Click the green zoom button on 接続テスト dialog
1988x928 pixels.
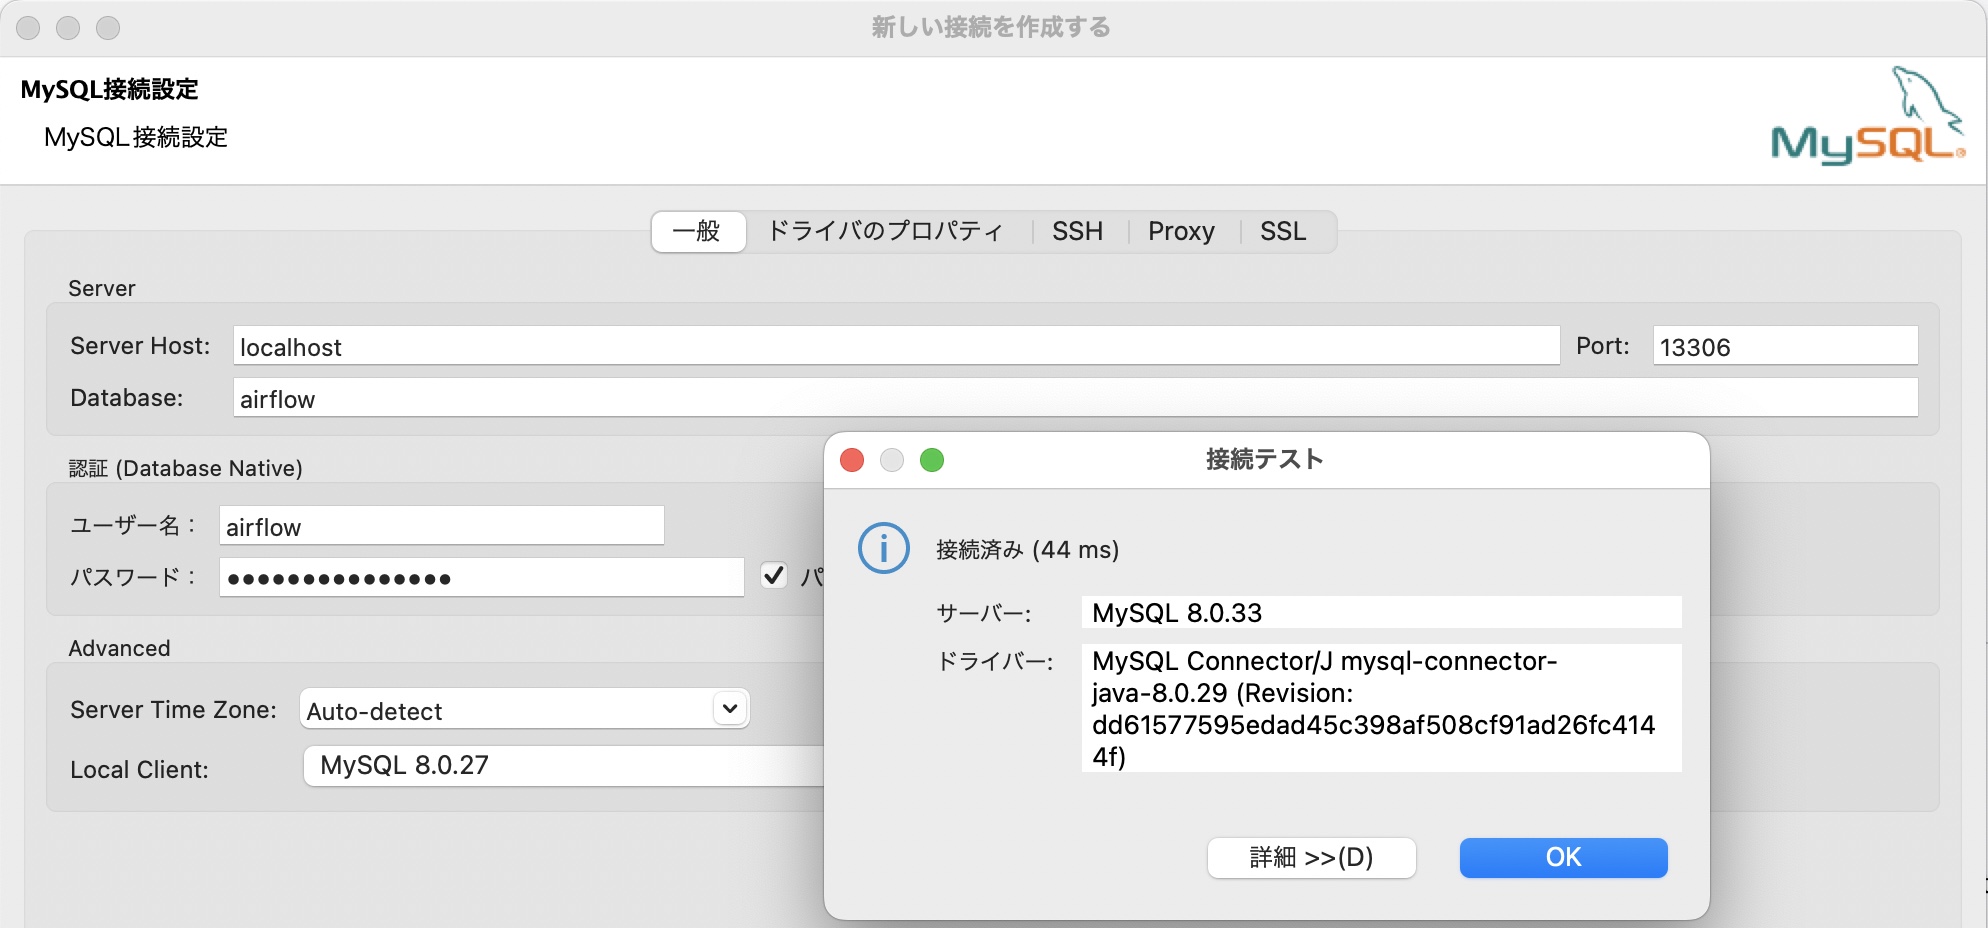click(932, 460)
